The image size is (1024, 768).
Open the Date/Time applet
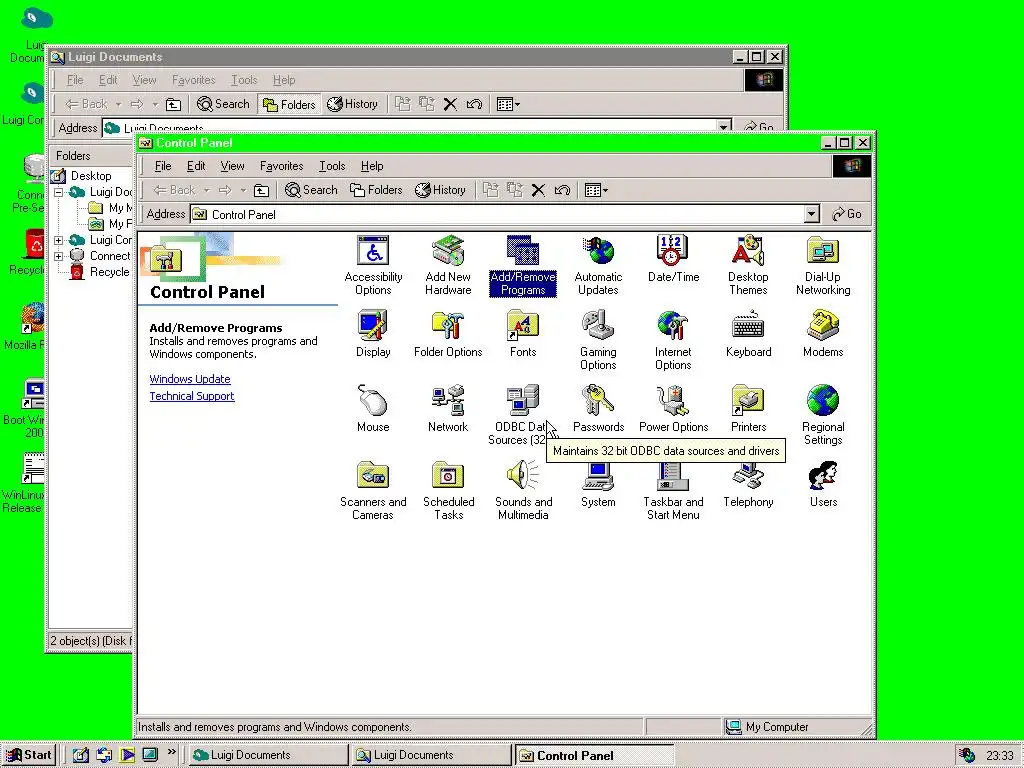point(673,259)
